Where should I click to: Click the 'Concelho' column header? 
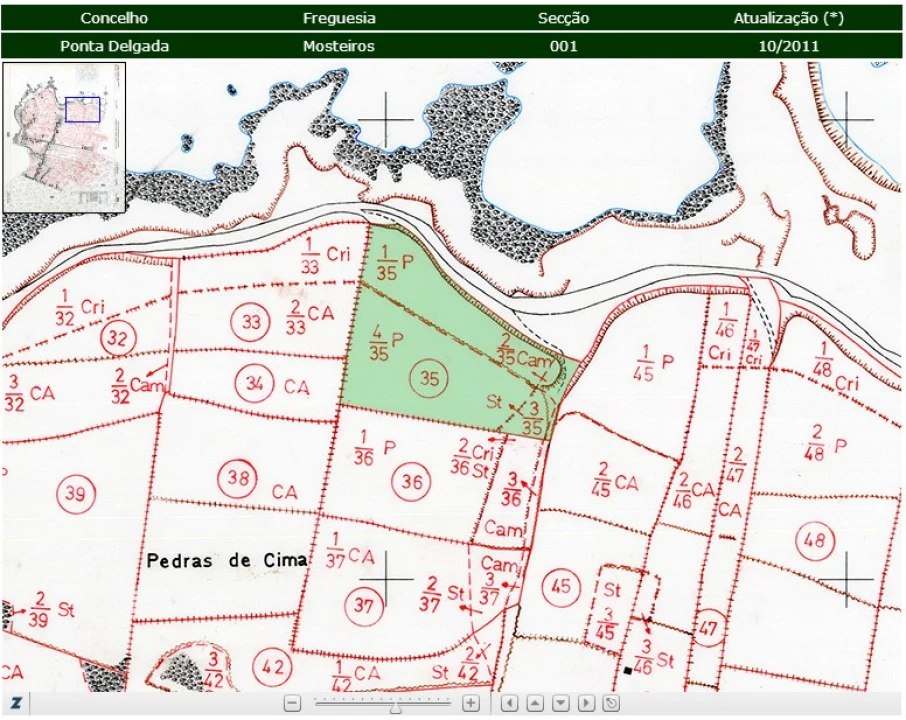(114, 18)
